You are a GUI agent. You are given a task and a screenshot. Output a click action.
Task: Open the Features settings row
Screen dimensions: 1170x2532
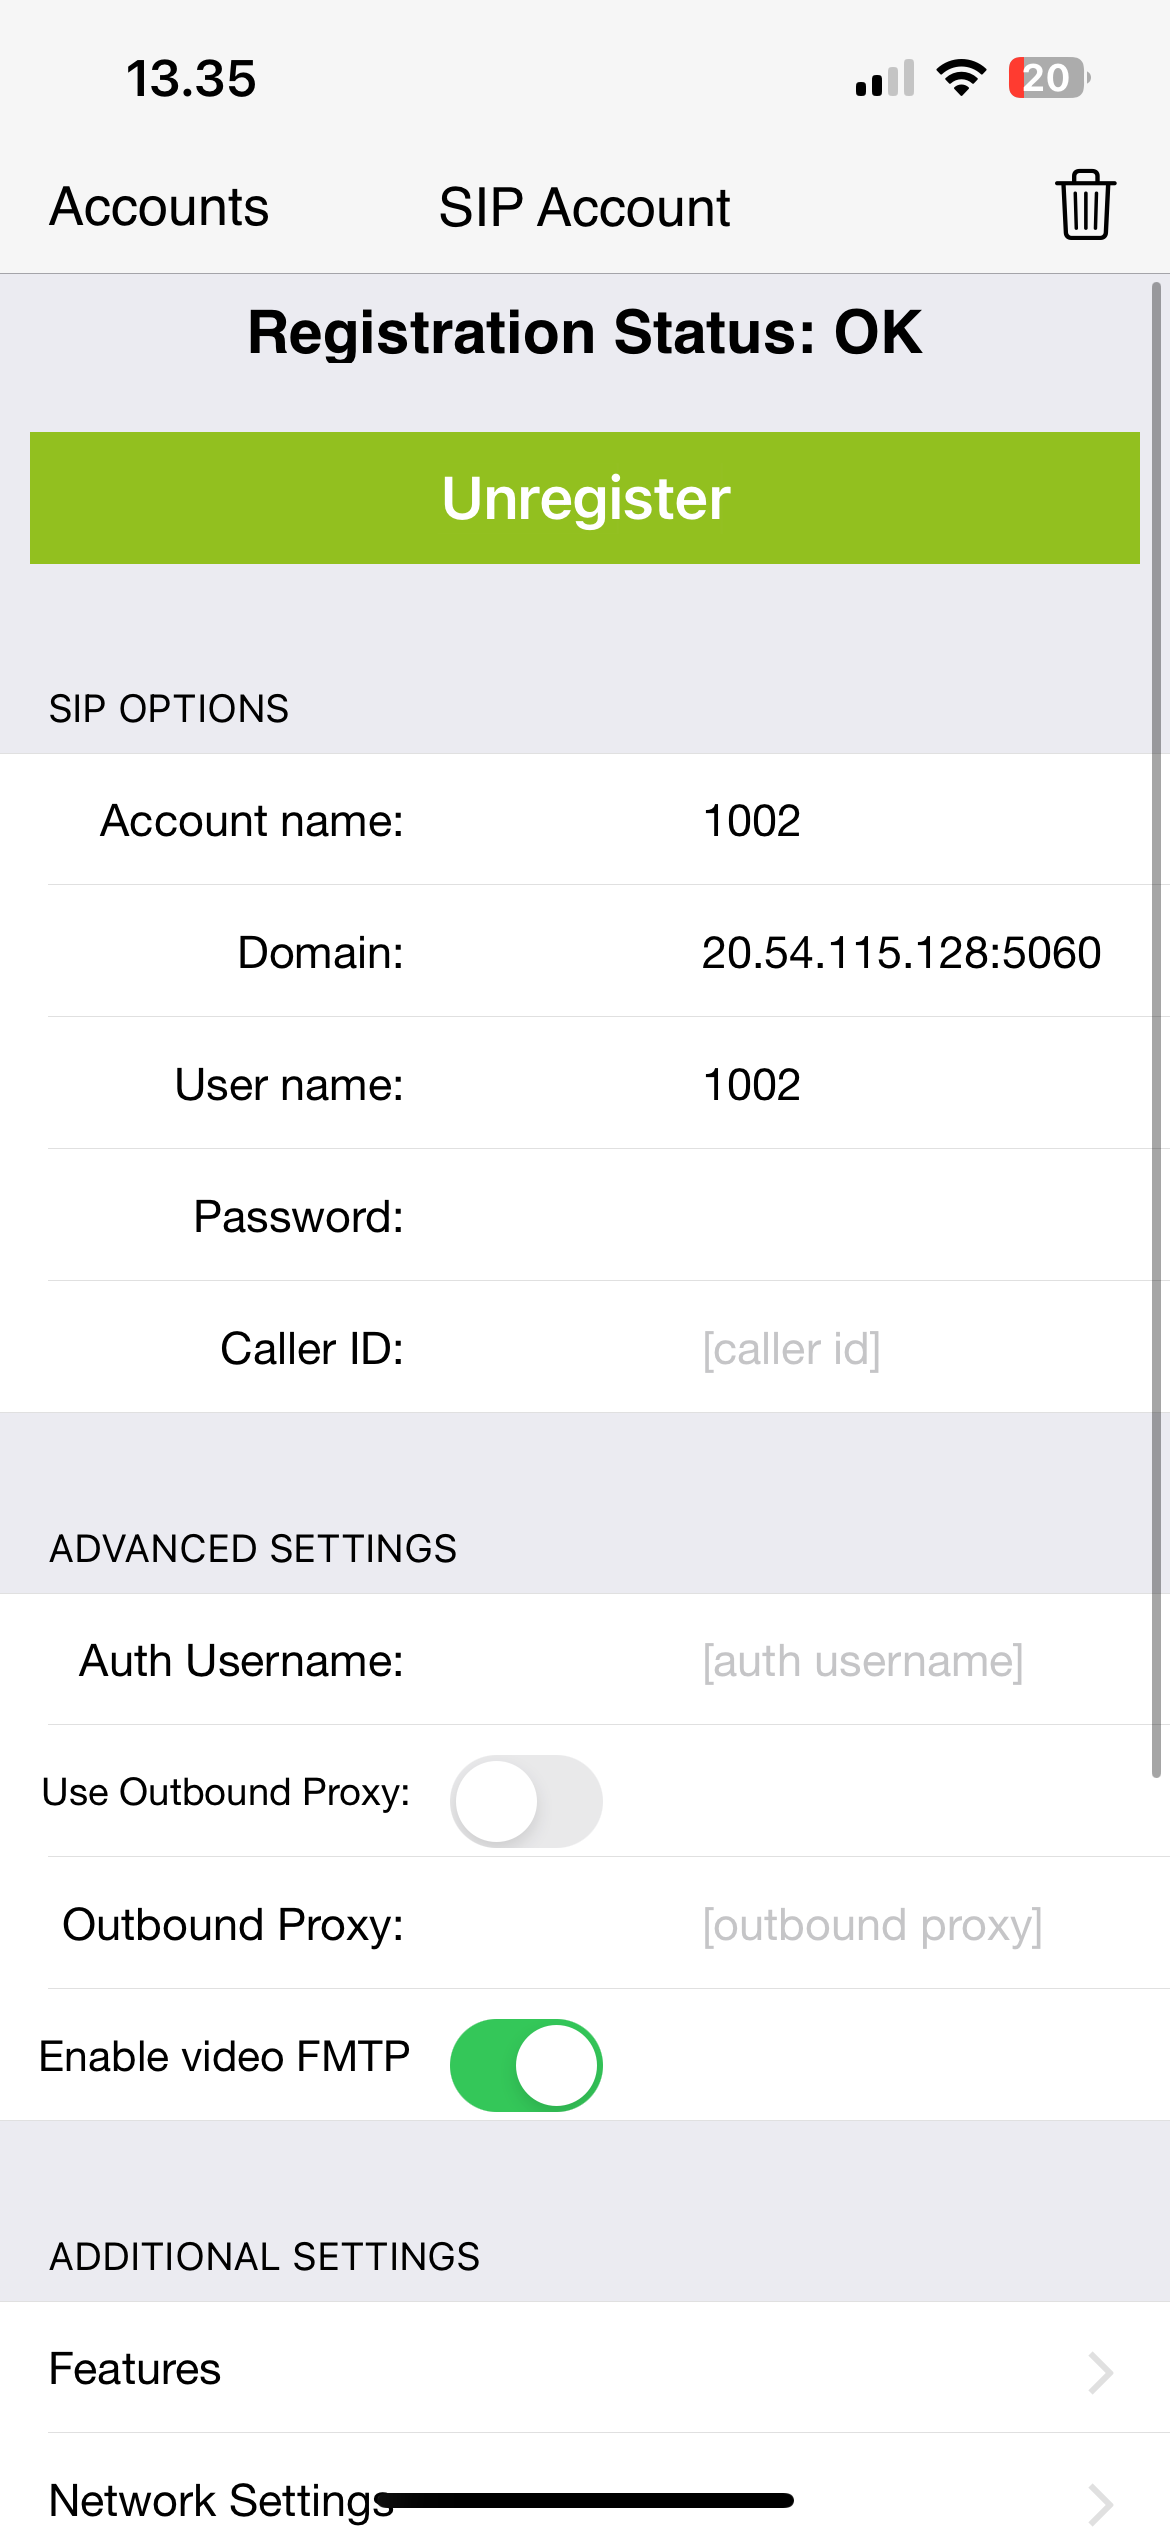(x=500, y=2368)
